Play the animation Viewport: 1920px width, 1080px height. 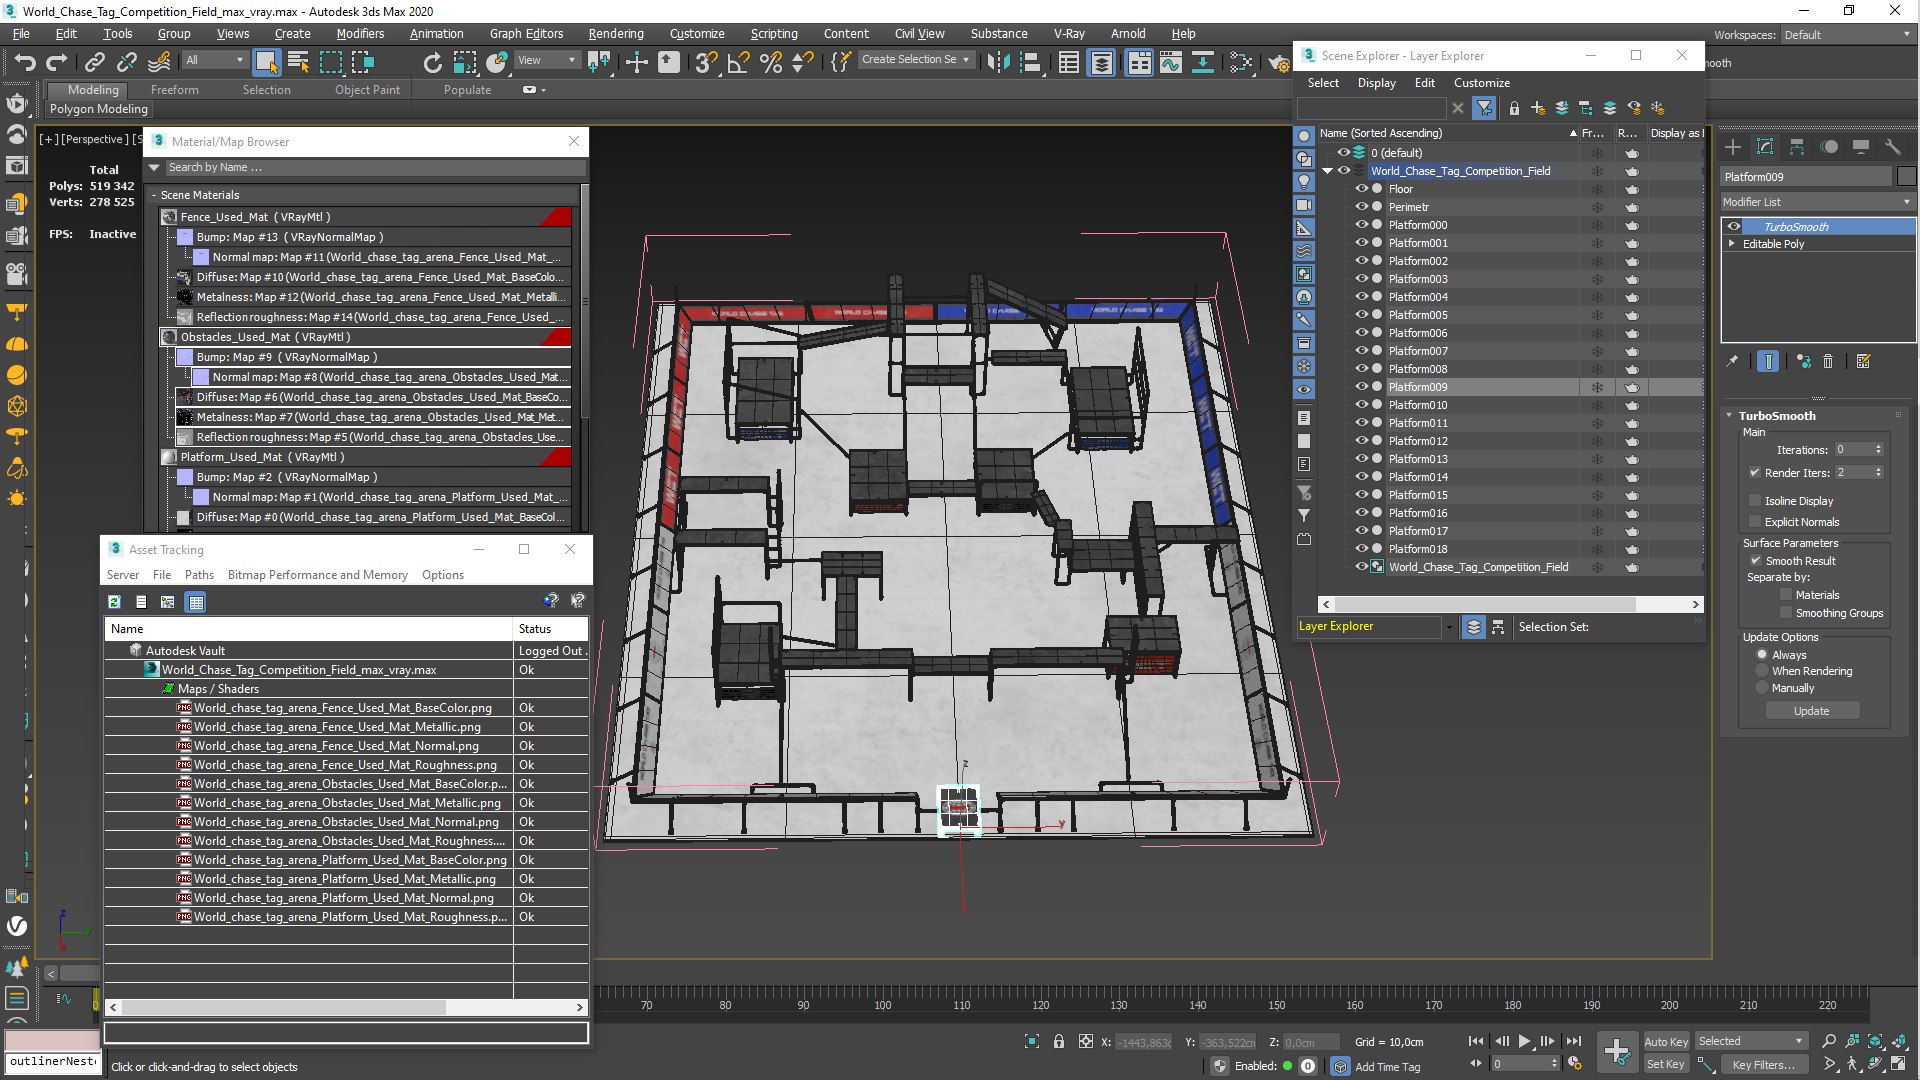click(1524, 1041)
